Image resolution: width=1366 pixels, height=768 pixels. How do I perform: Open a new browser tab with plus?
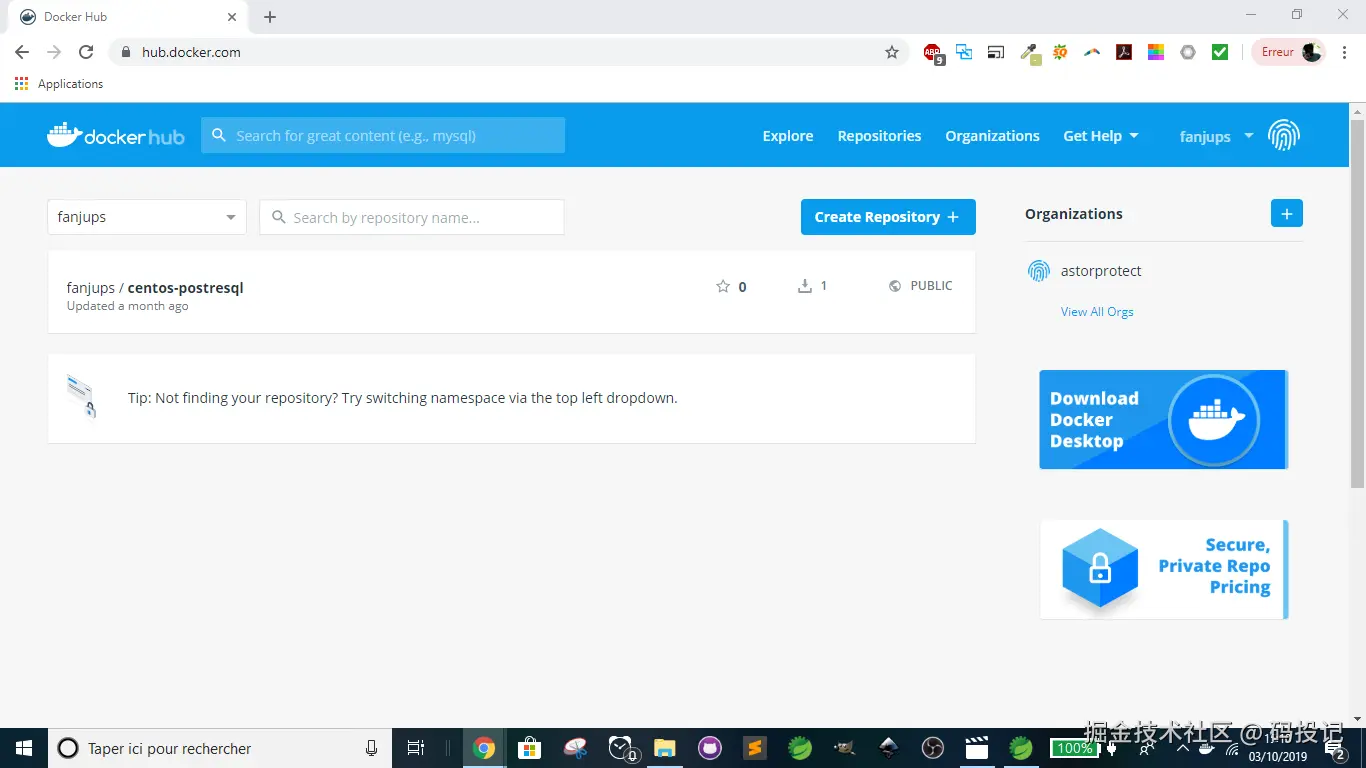point(270,17)
